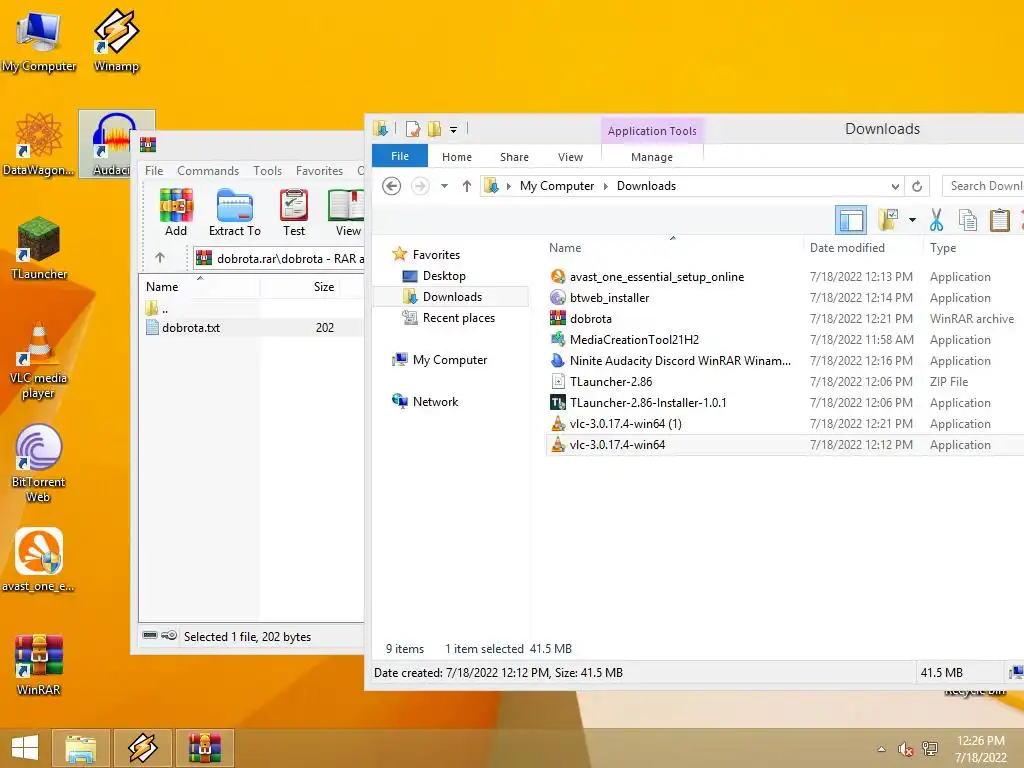
Task: Select avast_one_essential_setup_online file
Action: pos(656,277)
